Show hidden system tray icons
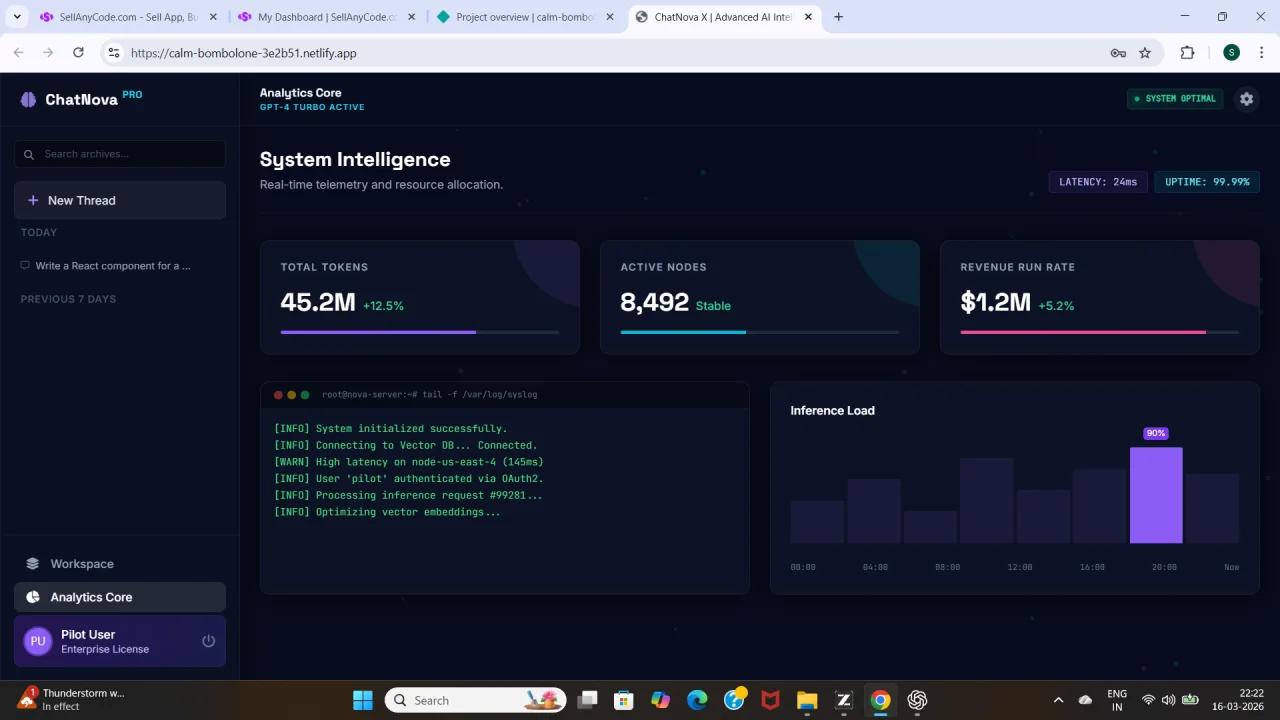Screen dimensions: 1280x720 coord(1058,700)
